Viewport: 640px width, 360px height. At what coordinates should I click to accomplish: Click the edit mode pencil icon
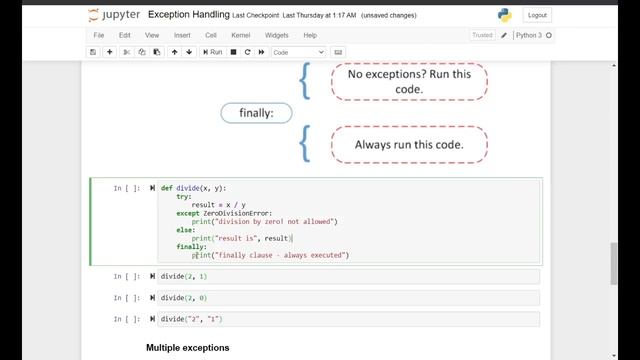tap(504, 36)
